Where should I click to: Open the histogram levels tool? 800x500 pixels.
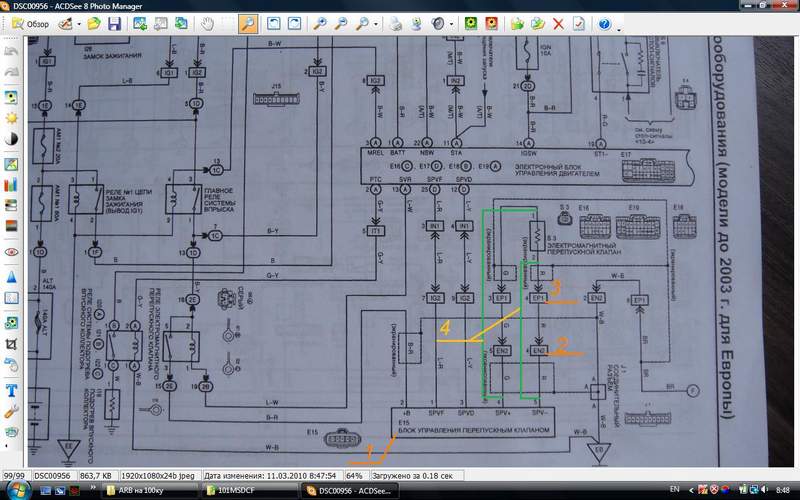coord(11,185)
